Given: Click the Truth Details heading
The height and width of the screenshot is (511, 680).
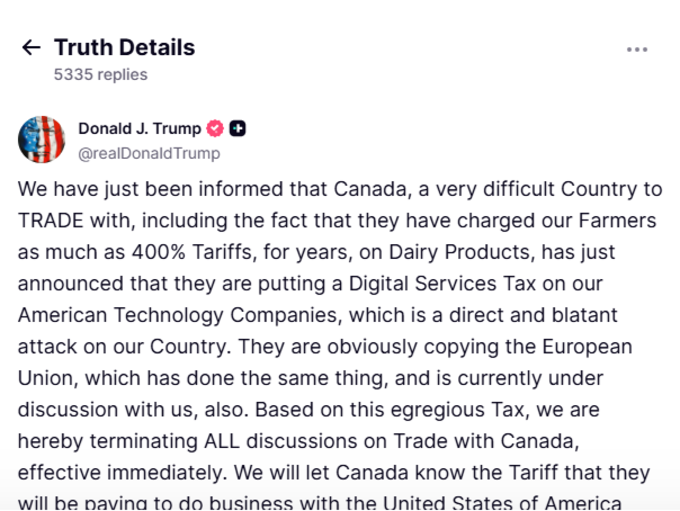Looking at the screenshot, I should [x=124, y=47].
